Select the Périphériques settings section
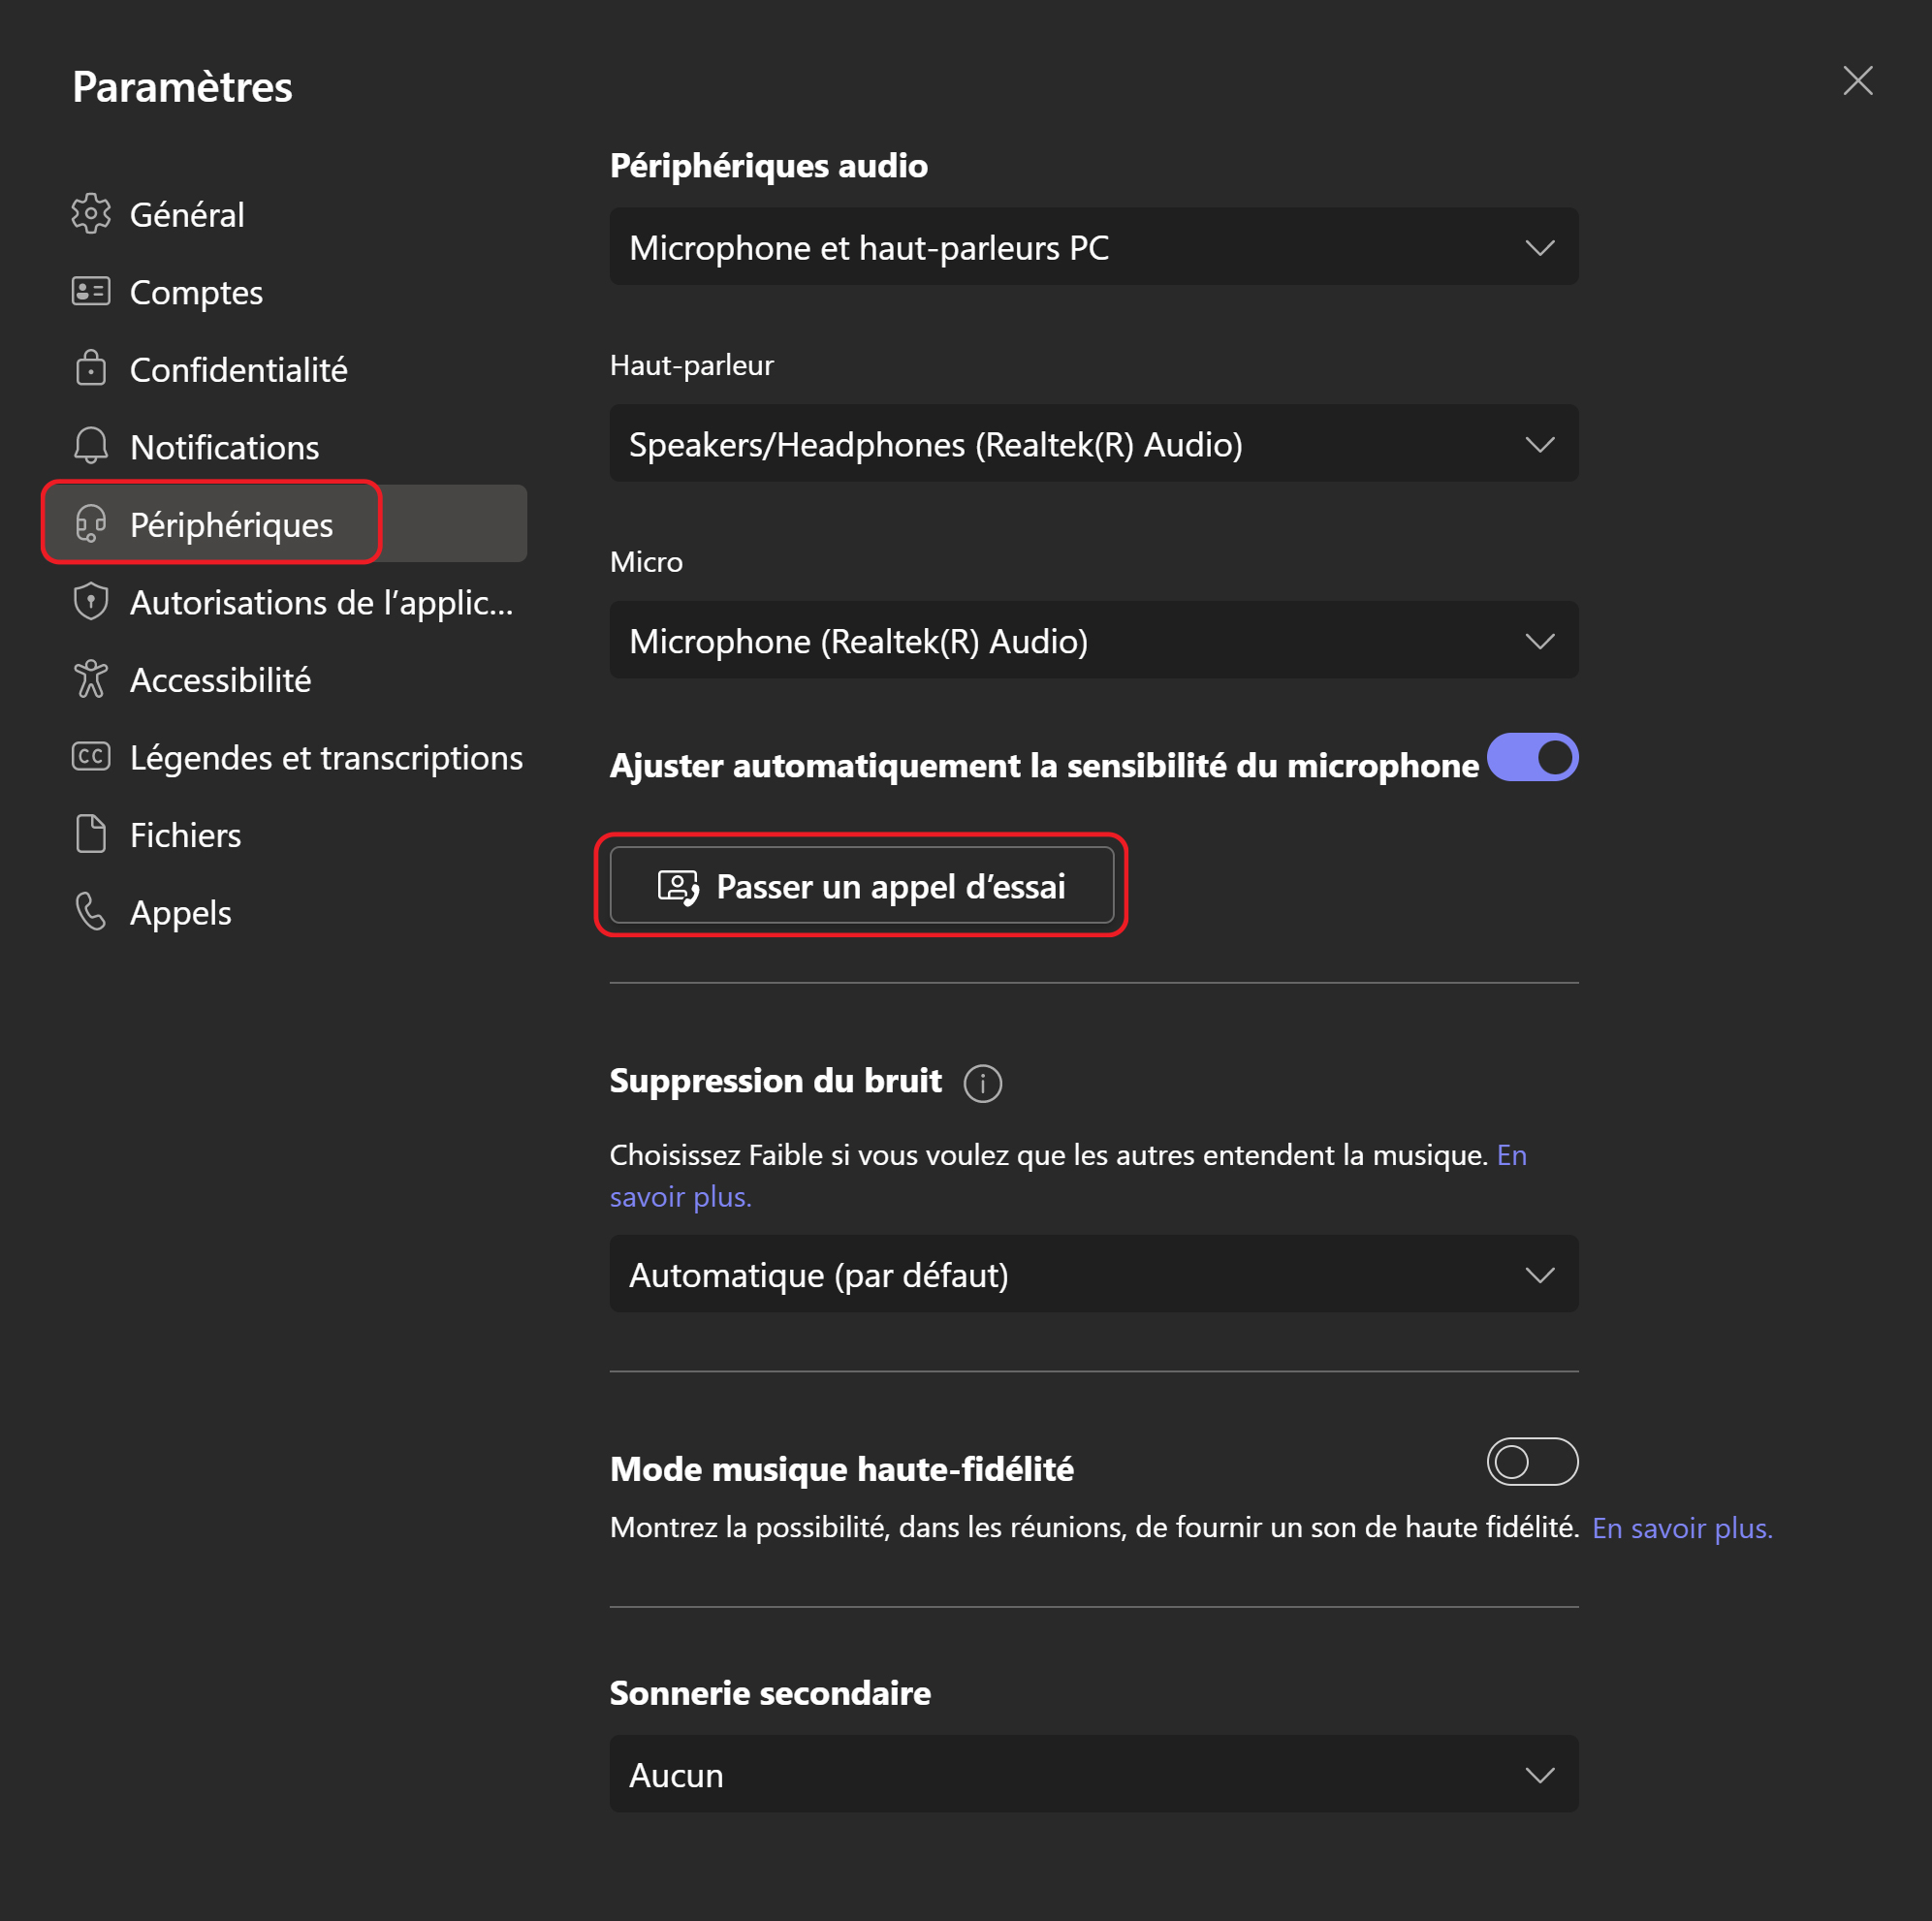 pyautogui.click(x=231, y=524)
